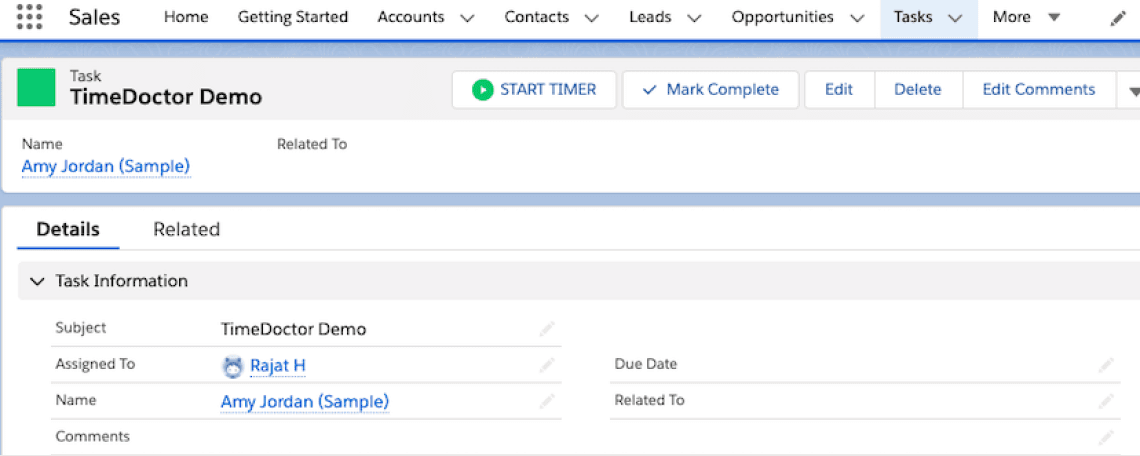Expand the Accounts dropdown chevron
This screenshot has width=1140, height=456.
(466, 18)
